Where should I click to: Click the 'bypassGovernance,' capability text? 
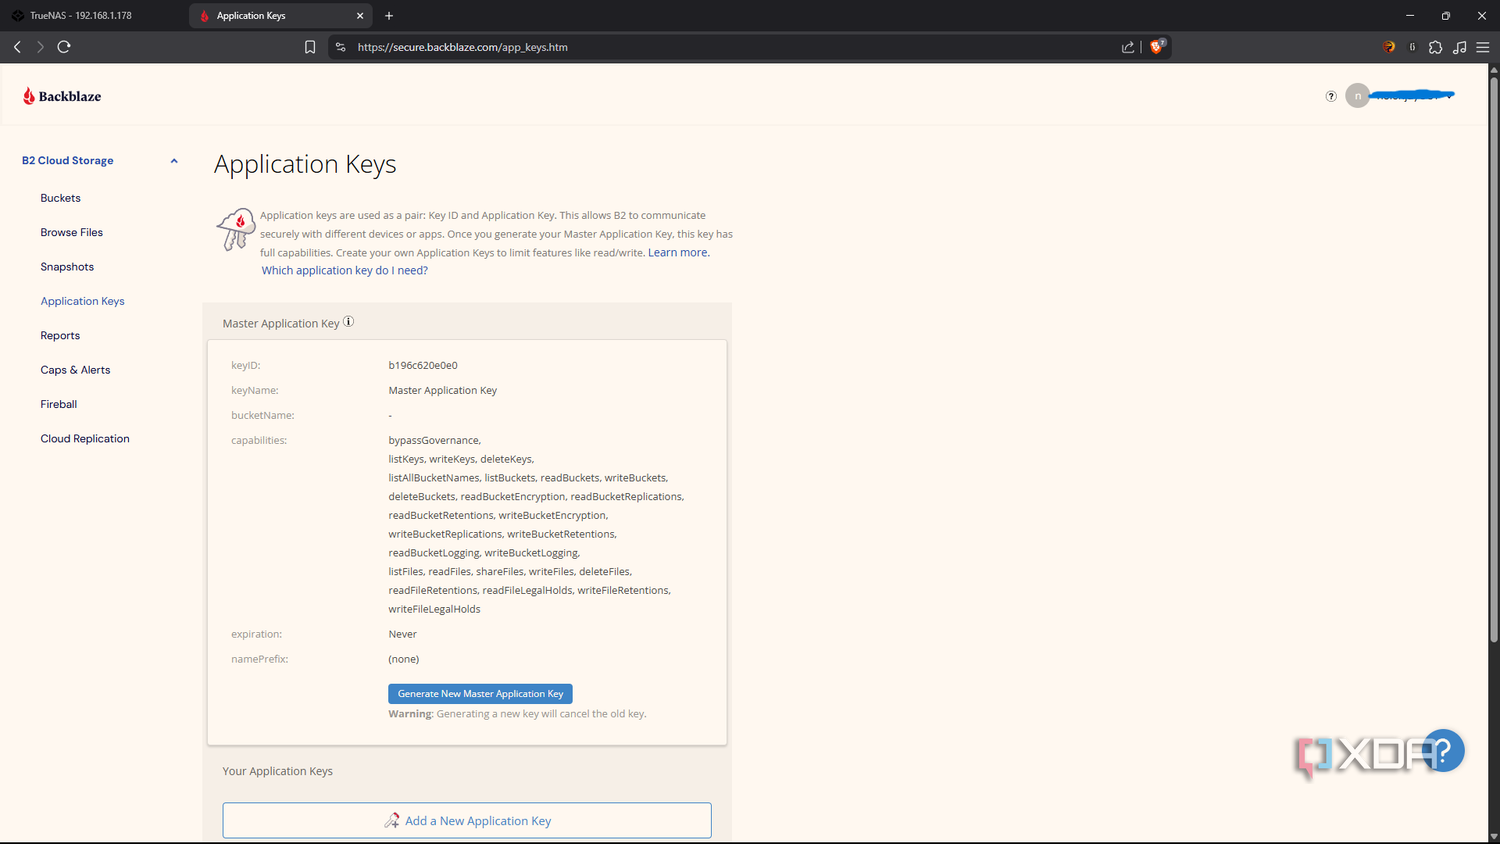(x=434, y=441)
